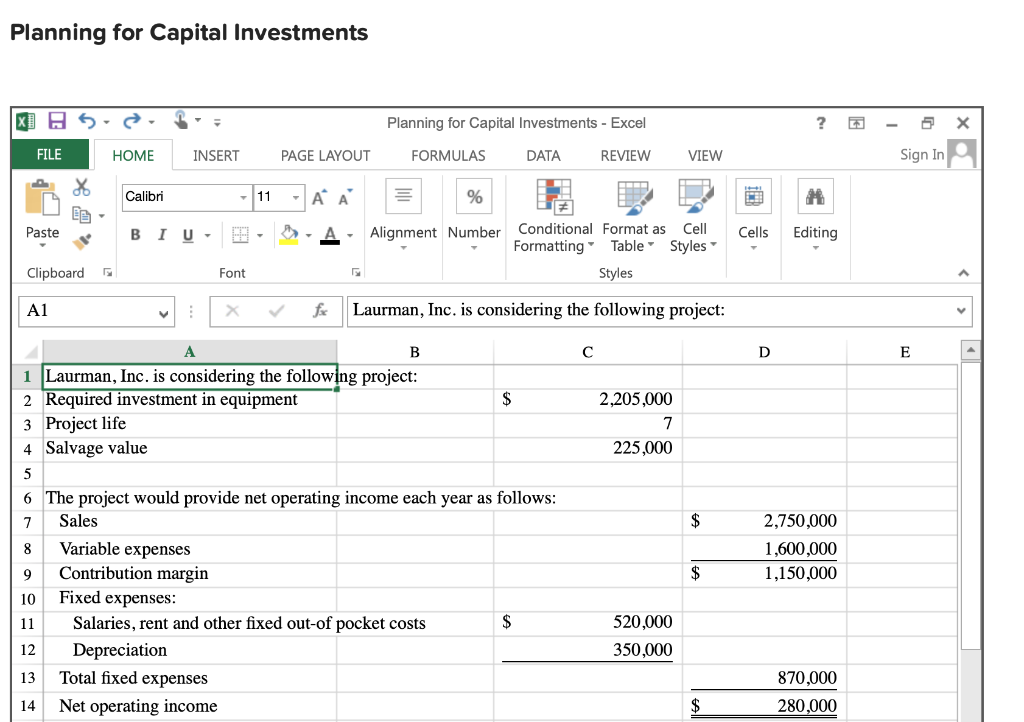The height and width of the screenshot is (722, 1024).
Task: Increase font size
Action: tap(319, 197)
